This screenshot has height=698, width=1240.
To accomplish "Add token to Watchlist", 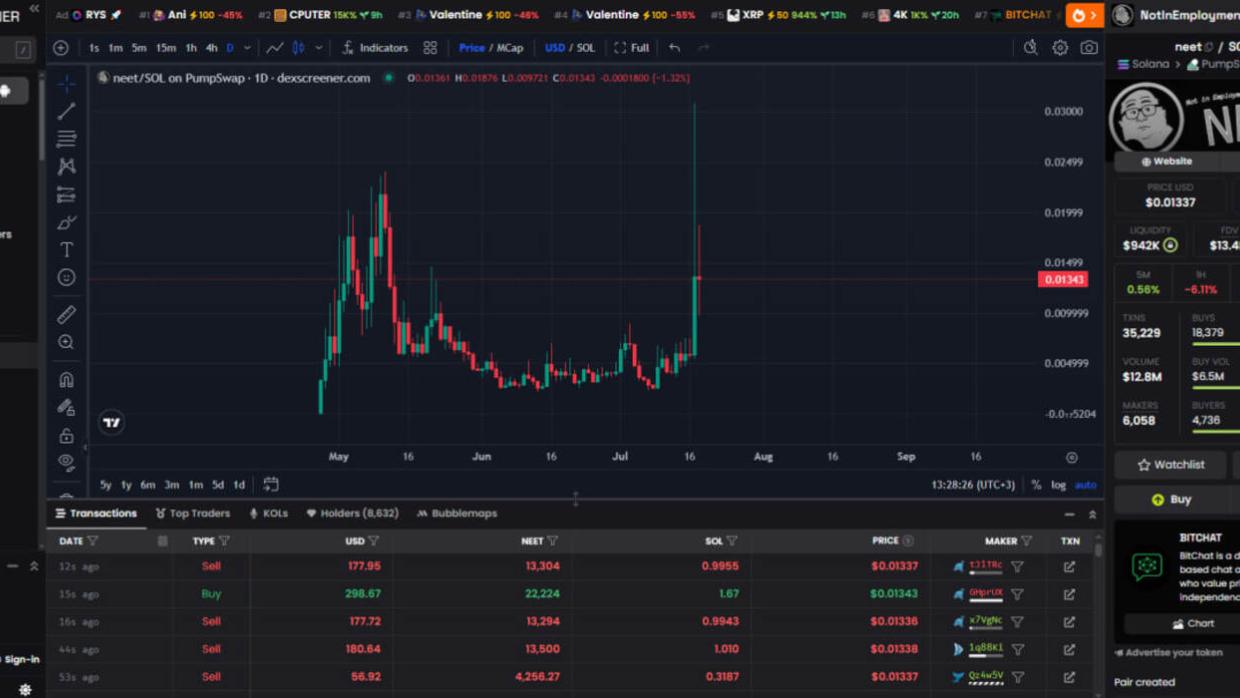I will click(1171, 465).
